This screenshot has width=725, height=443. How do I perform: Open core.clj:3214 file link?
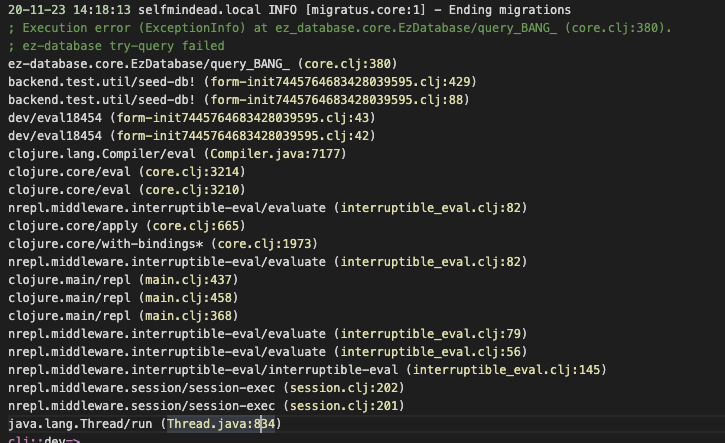192,172
